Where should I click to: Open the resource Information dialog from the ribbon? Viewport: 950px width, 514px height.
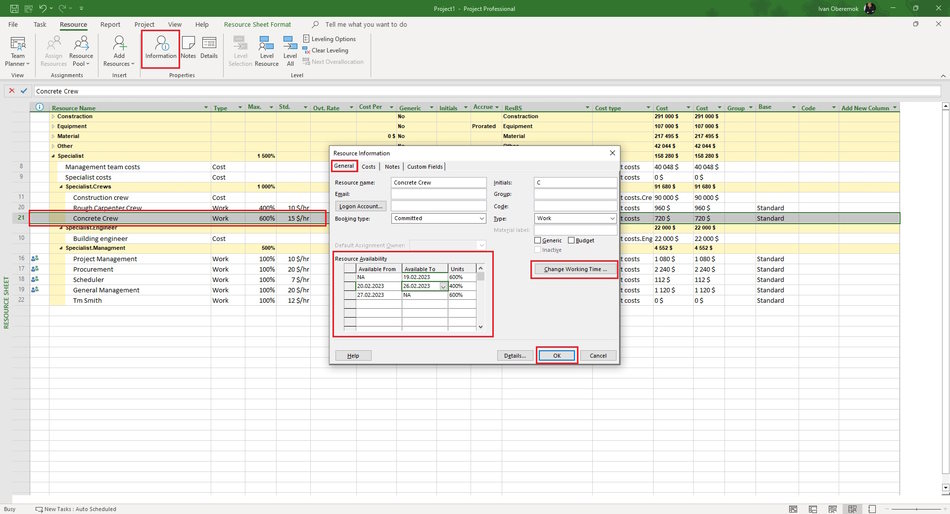coord(161,48)
